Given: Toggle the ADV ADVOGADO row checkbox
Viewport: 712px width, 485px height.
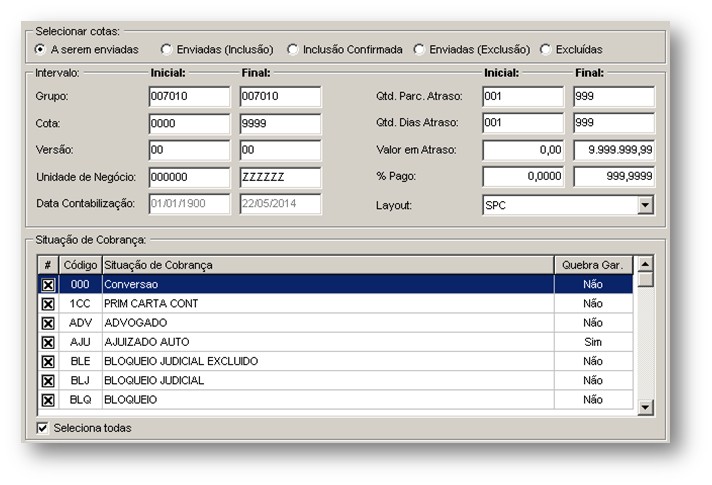Looking at the screenshot, I should click(x=48, y=323).
